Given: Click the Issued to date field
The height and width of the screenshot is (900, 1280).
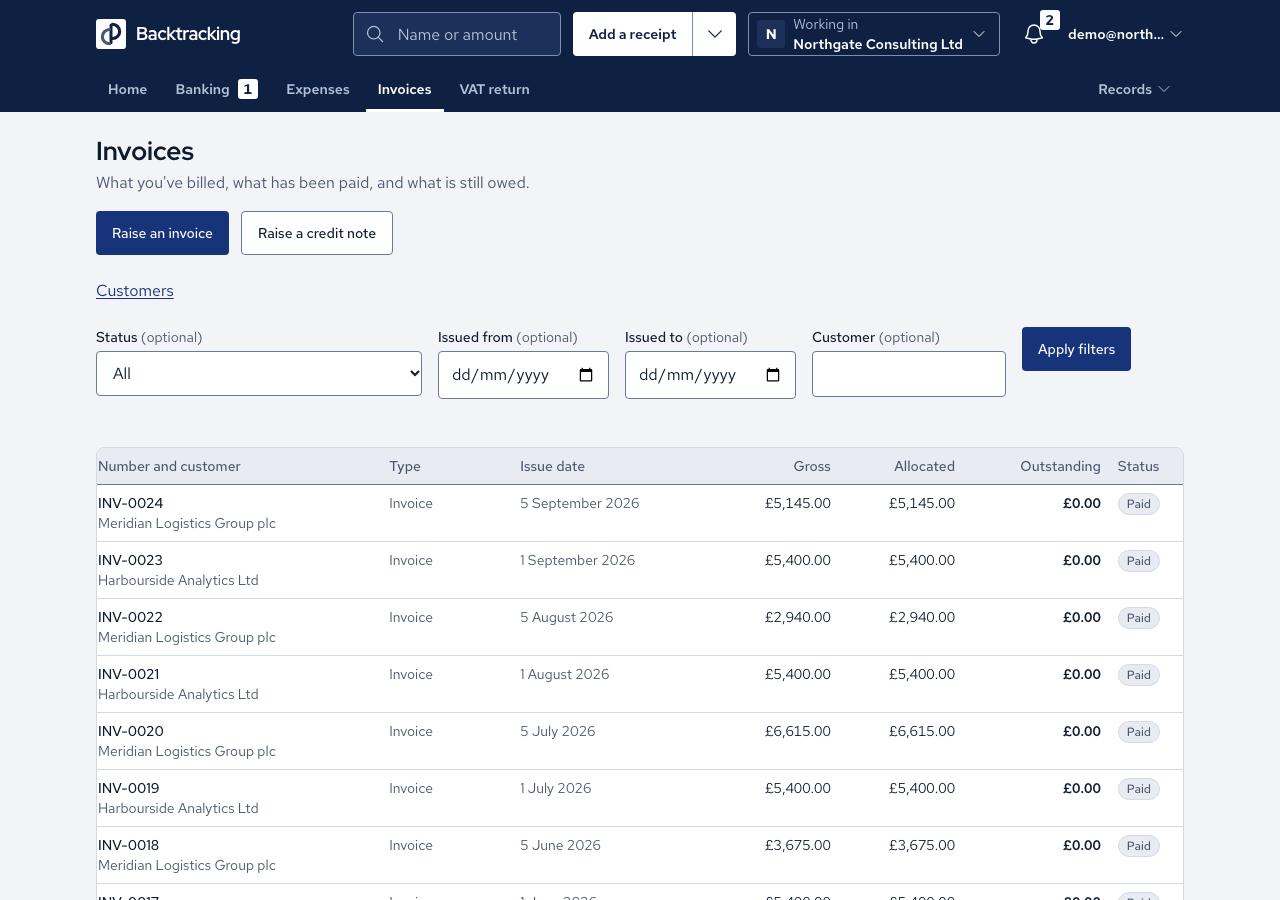Looking at the screenshot, I should 710,375.
